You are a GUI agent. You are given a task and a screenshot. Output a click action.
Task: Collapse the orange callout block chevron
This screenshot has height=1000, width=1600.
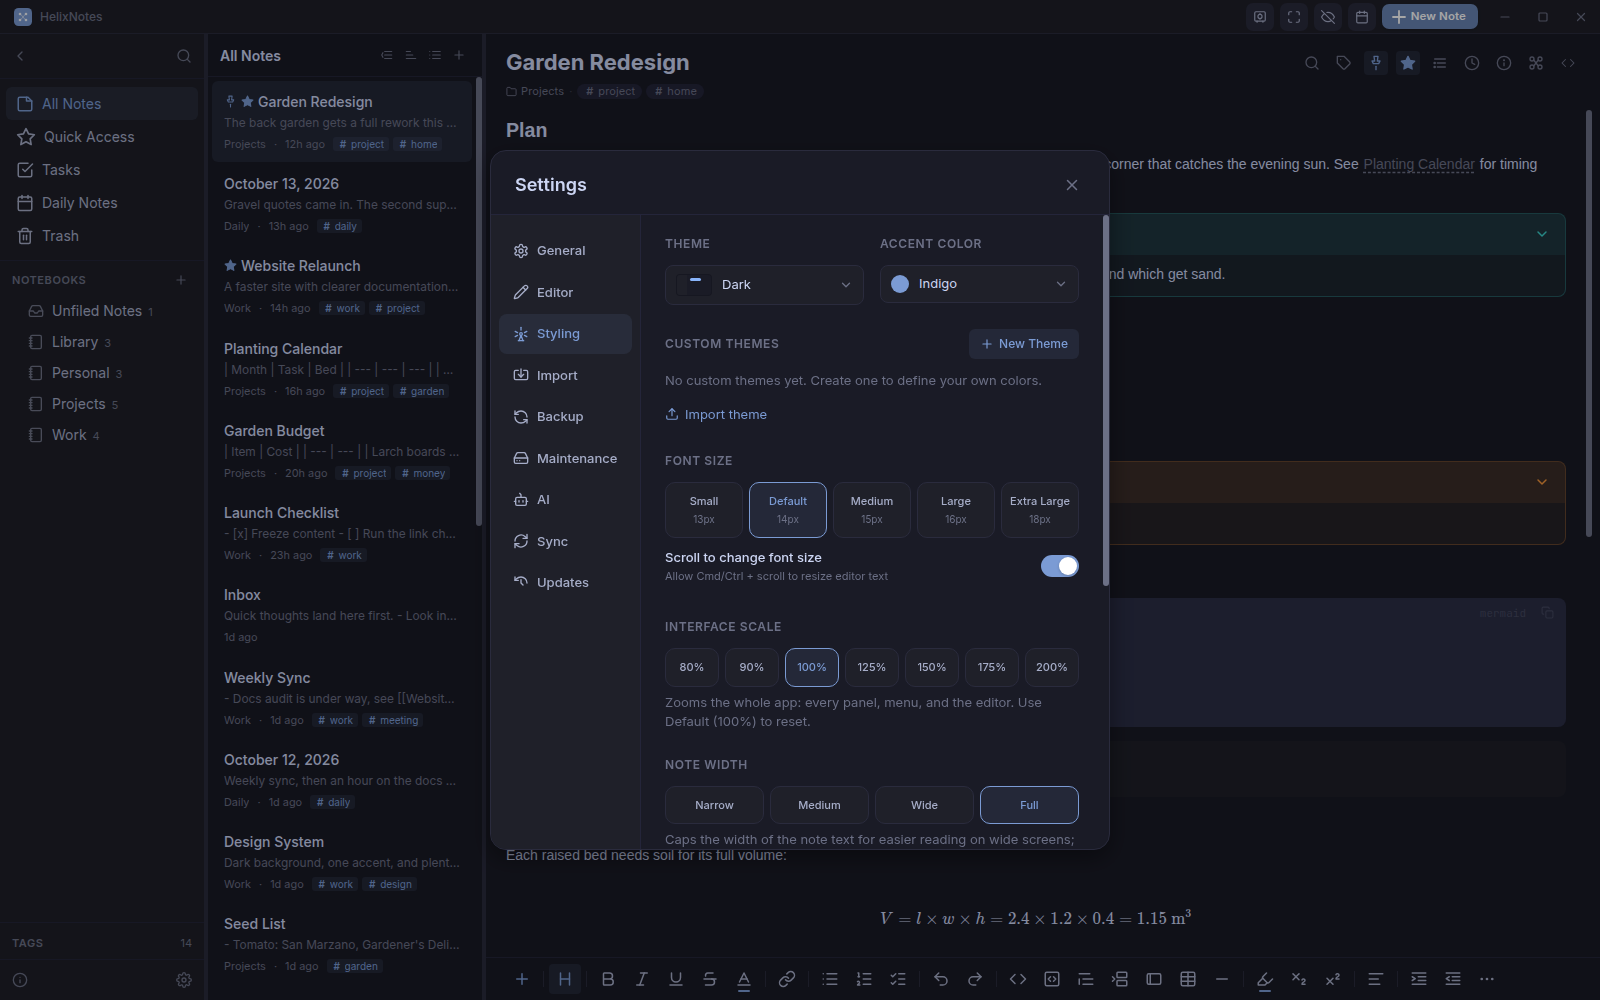tap(1542, 482)
